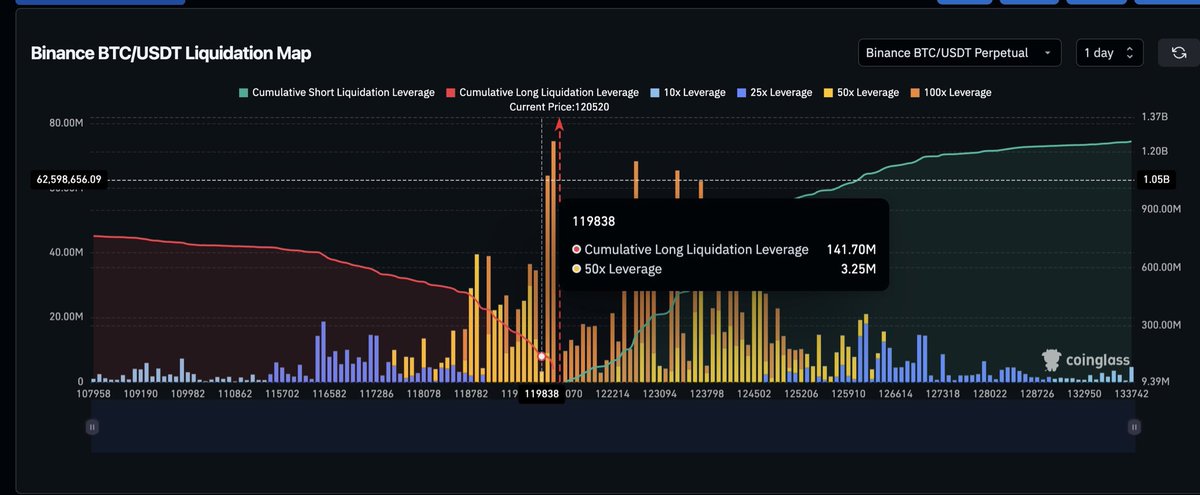Click the left zoom slider handle

click(x=92, y=426)
